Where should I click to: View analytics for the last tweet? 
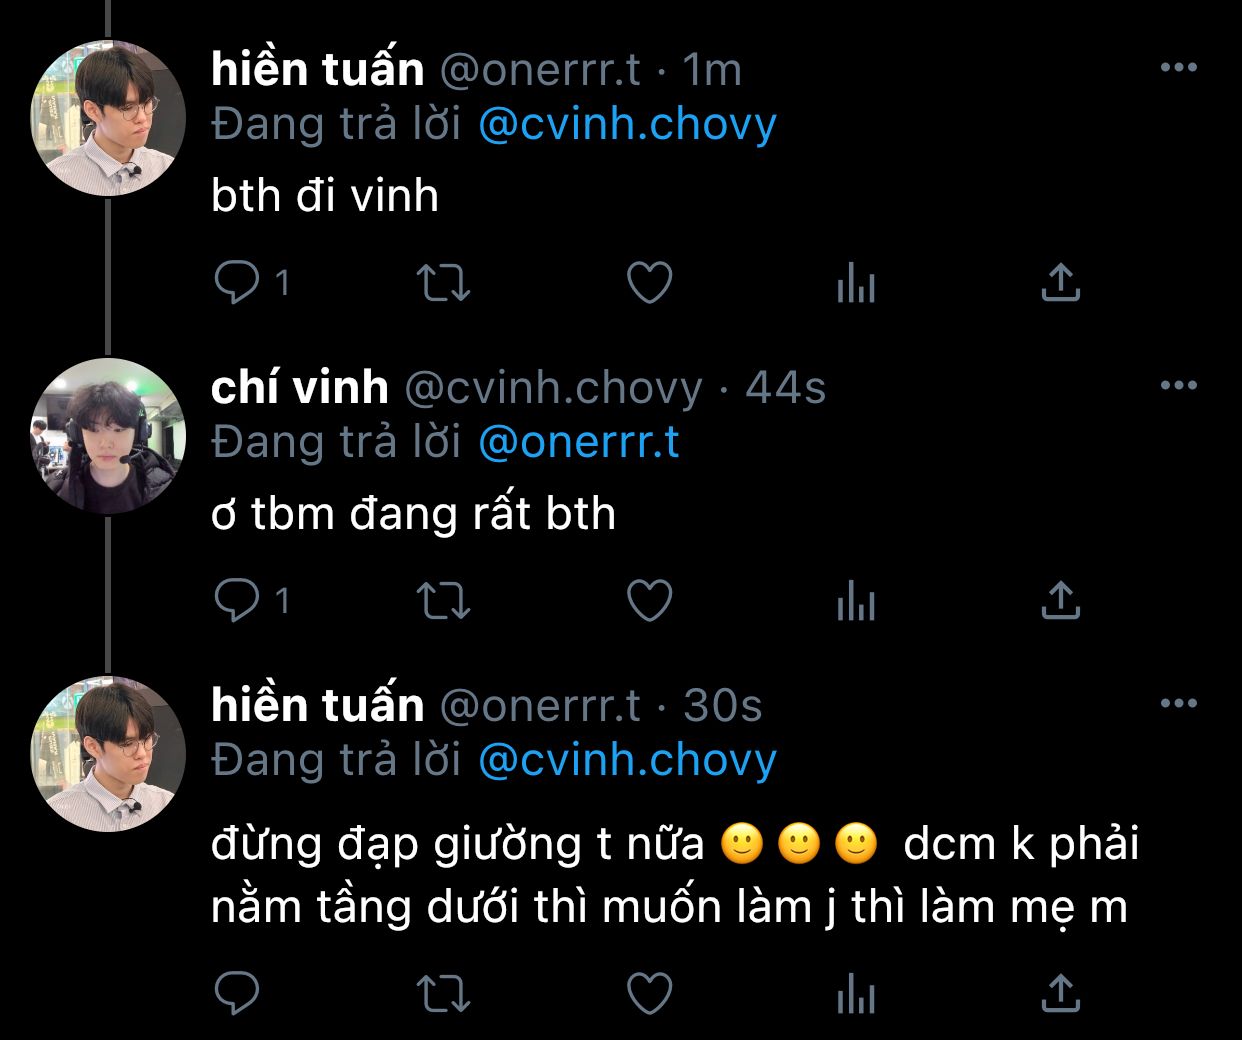(x=855, y=994)
